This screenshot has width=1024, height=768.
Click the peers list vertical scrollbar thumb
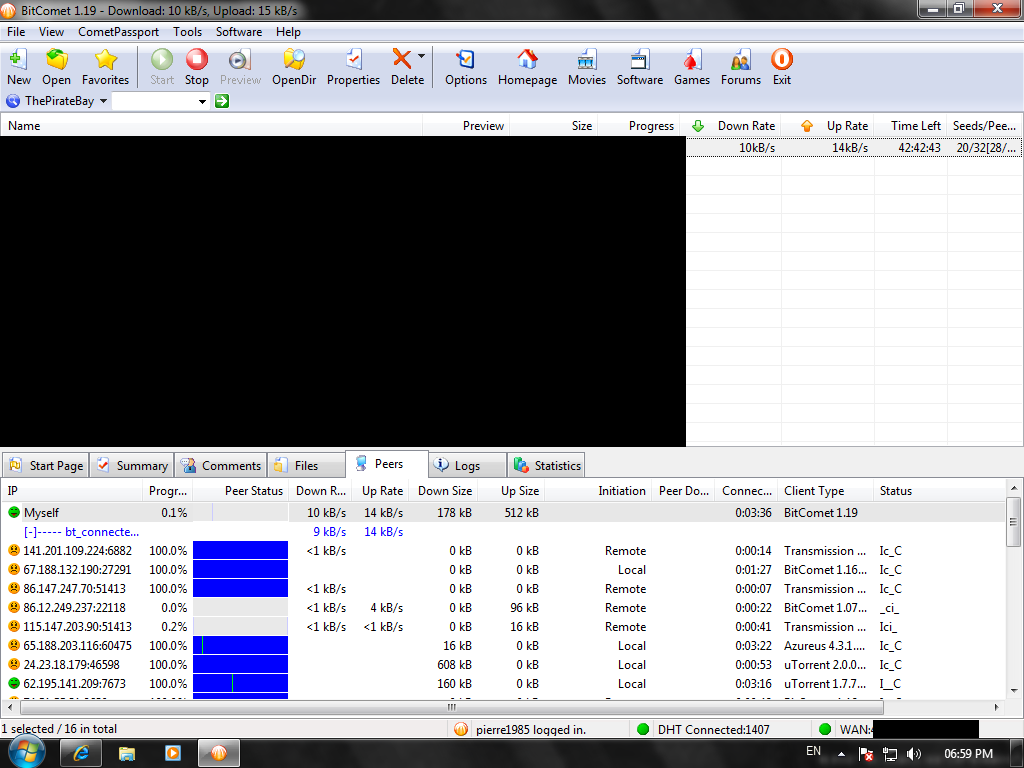(x=1013, y=522)
